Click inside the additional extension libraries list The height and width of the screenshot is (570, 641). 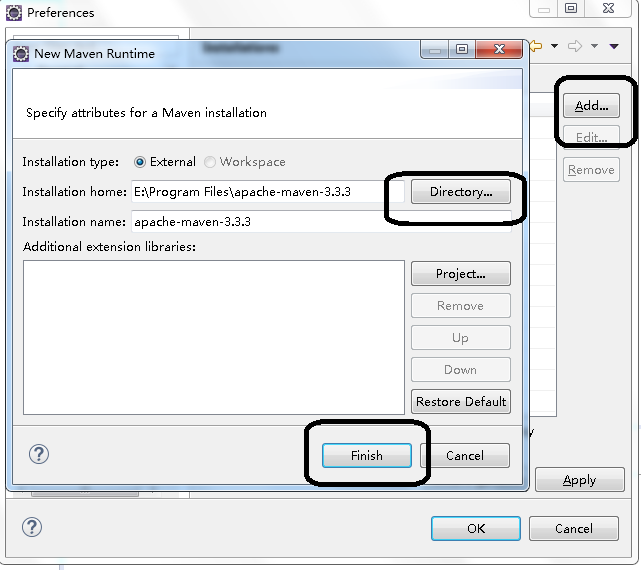pyautogui.click(x=214, y=337)
